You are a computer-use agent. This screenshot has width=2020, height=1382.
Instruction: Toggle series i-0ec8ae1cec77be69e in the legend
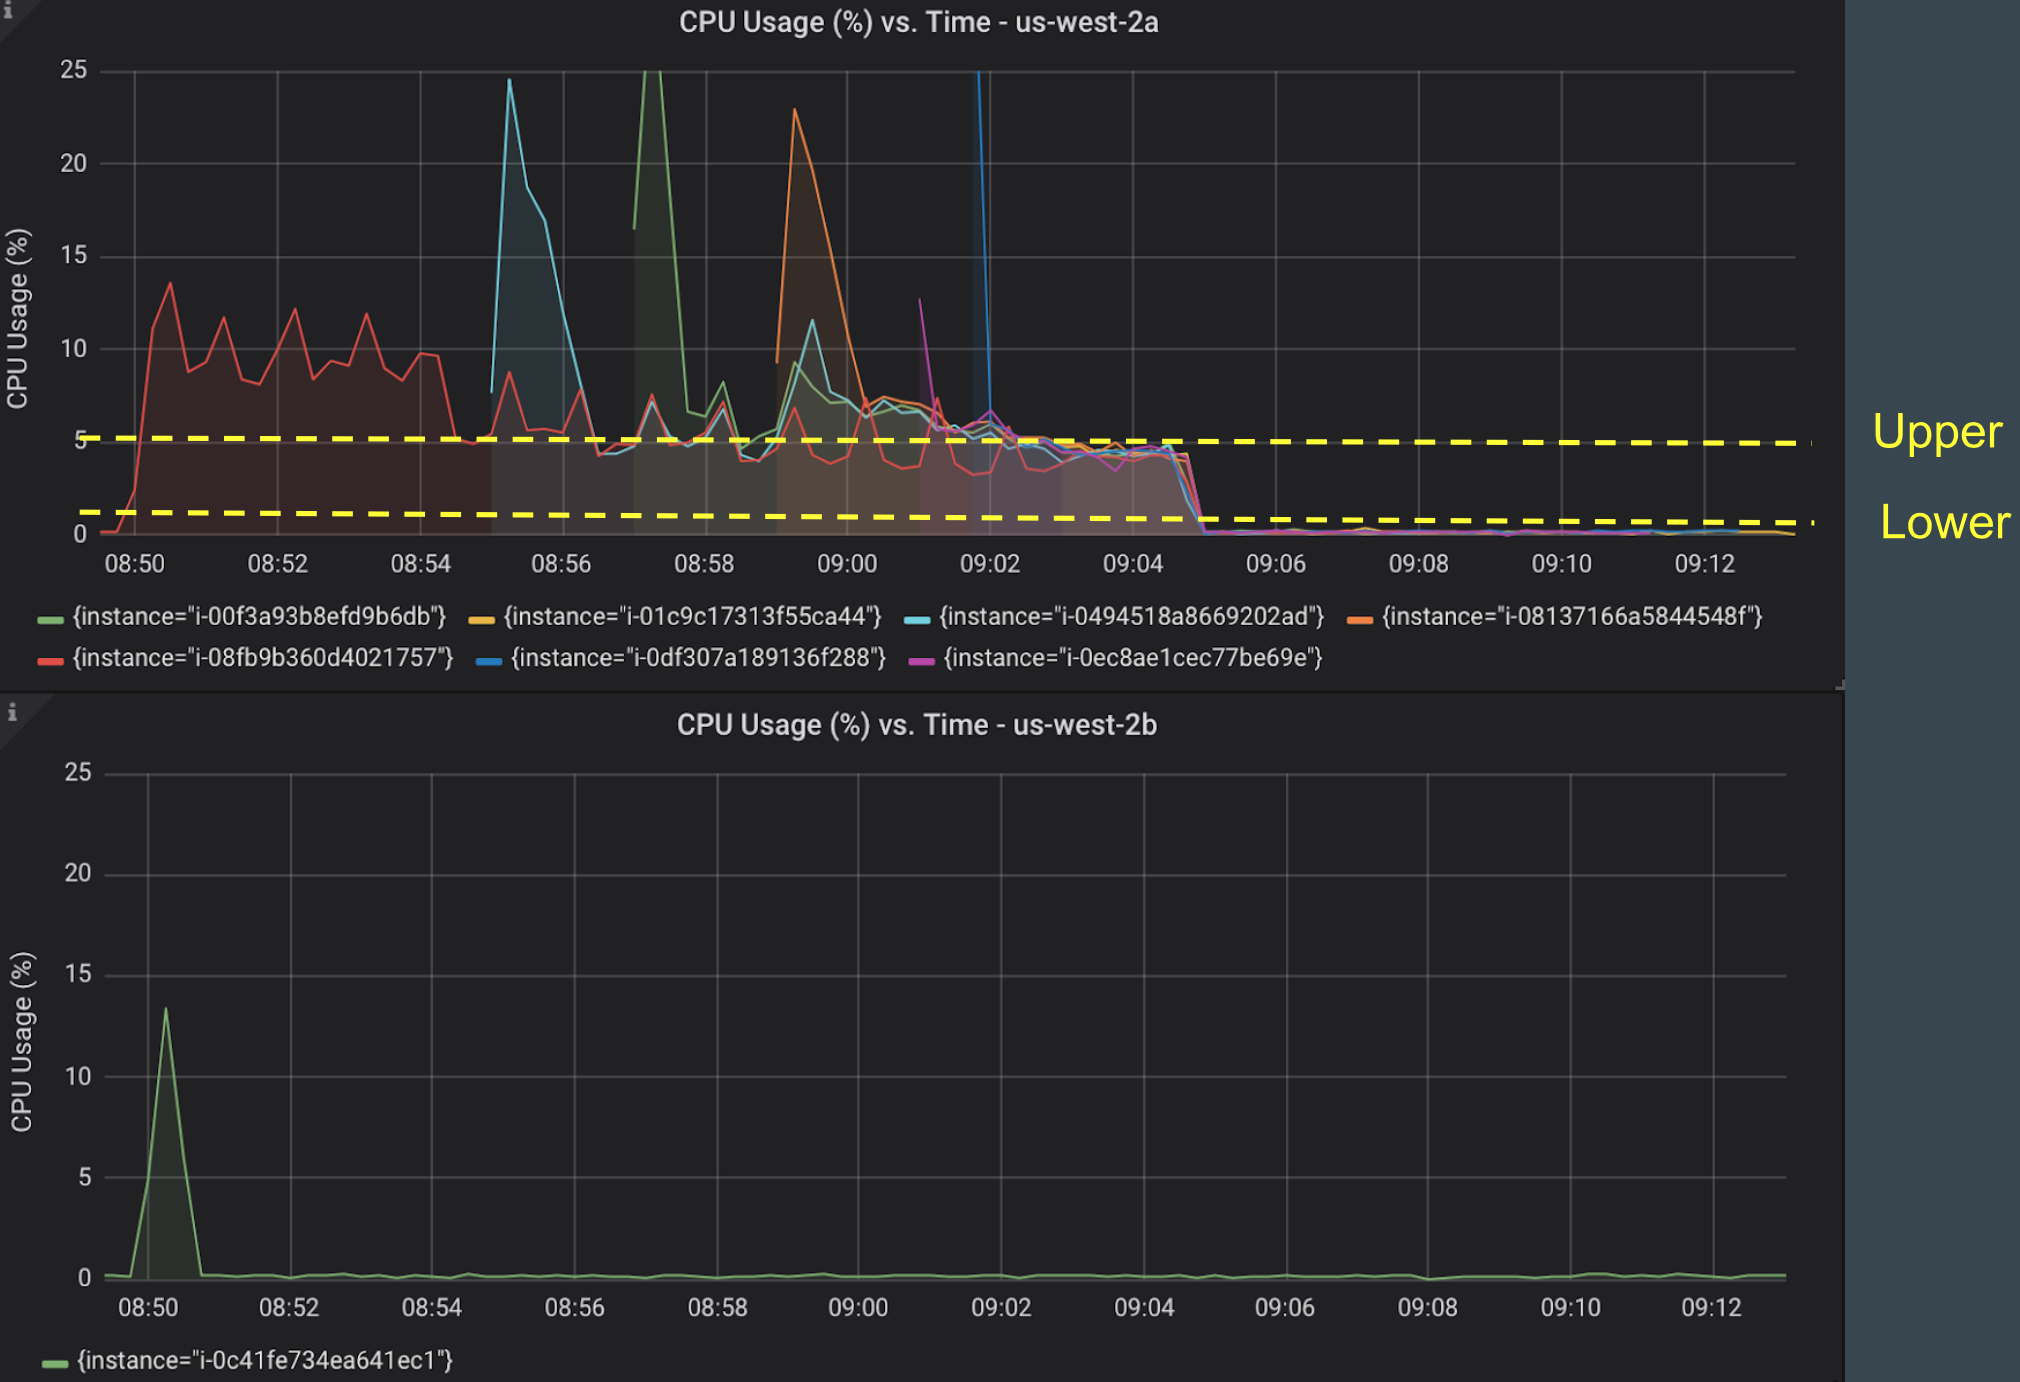(1133, 658)
